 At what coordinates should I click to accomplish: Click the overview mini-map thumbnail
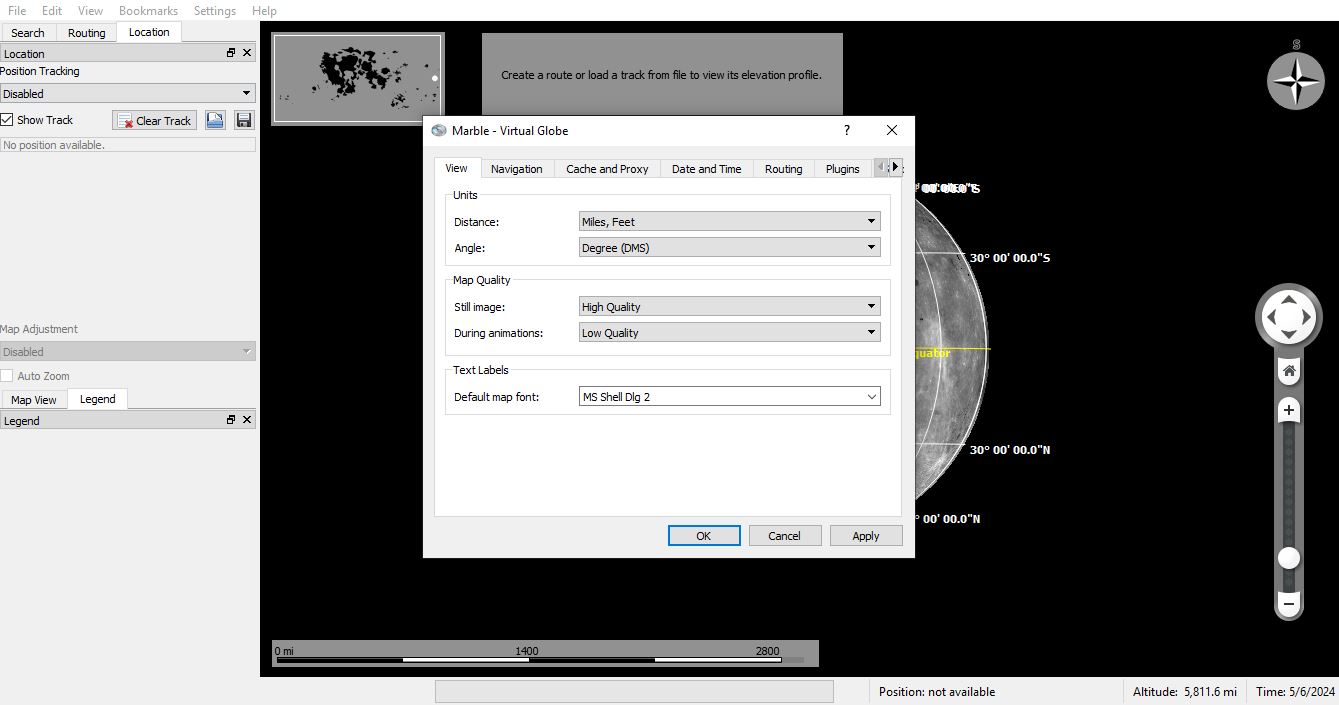coord(358,78)
